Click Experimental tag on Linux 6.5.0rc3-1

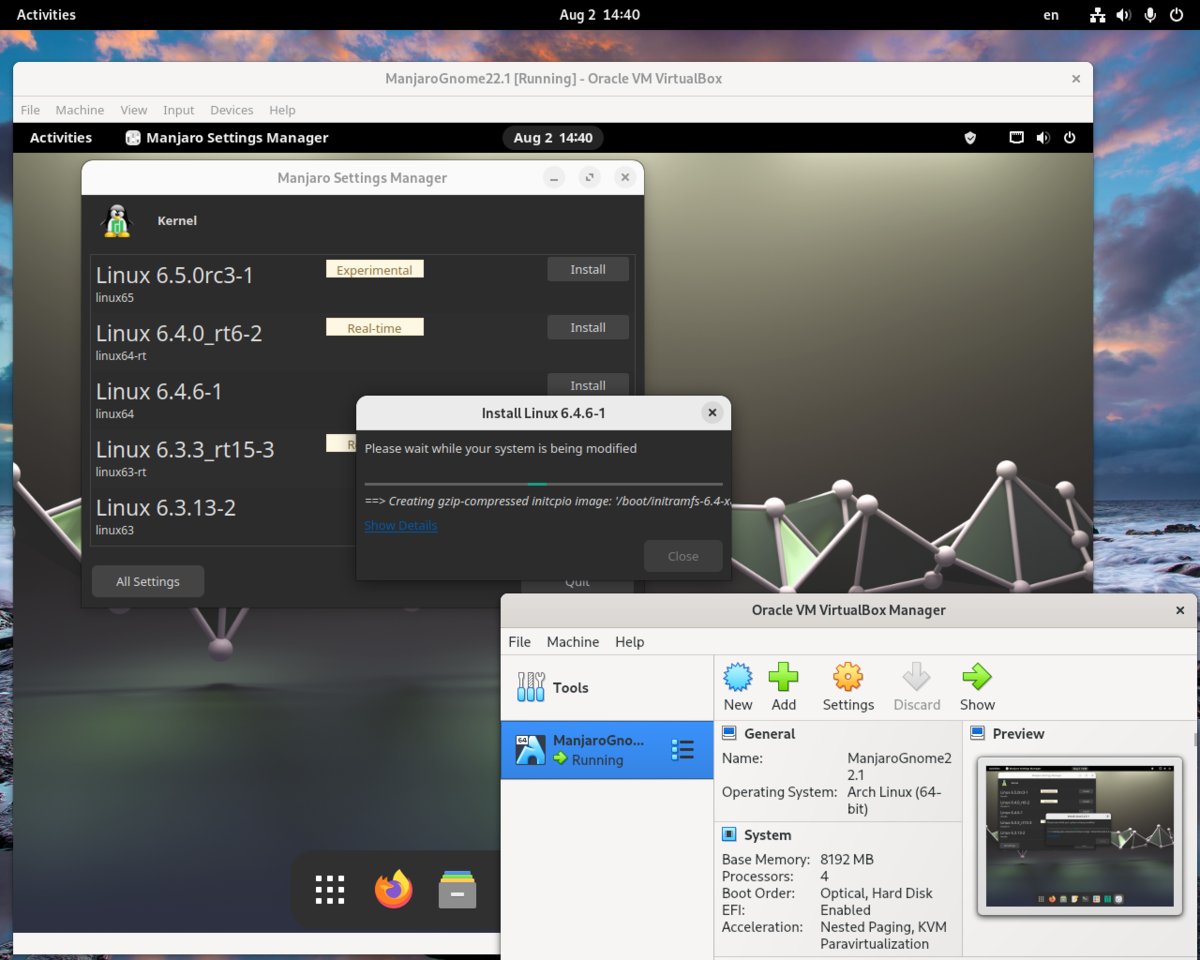coord(375,269)
